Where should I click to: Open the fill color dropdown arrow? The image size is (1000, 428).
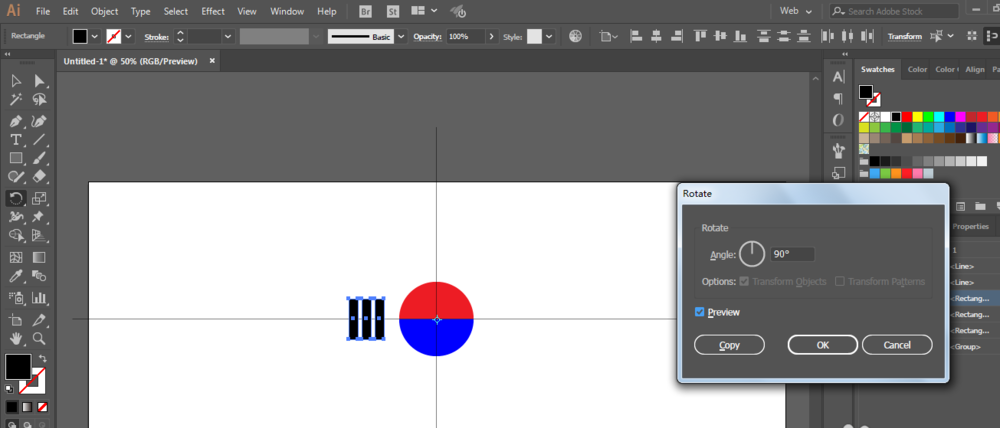95,36
